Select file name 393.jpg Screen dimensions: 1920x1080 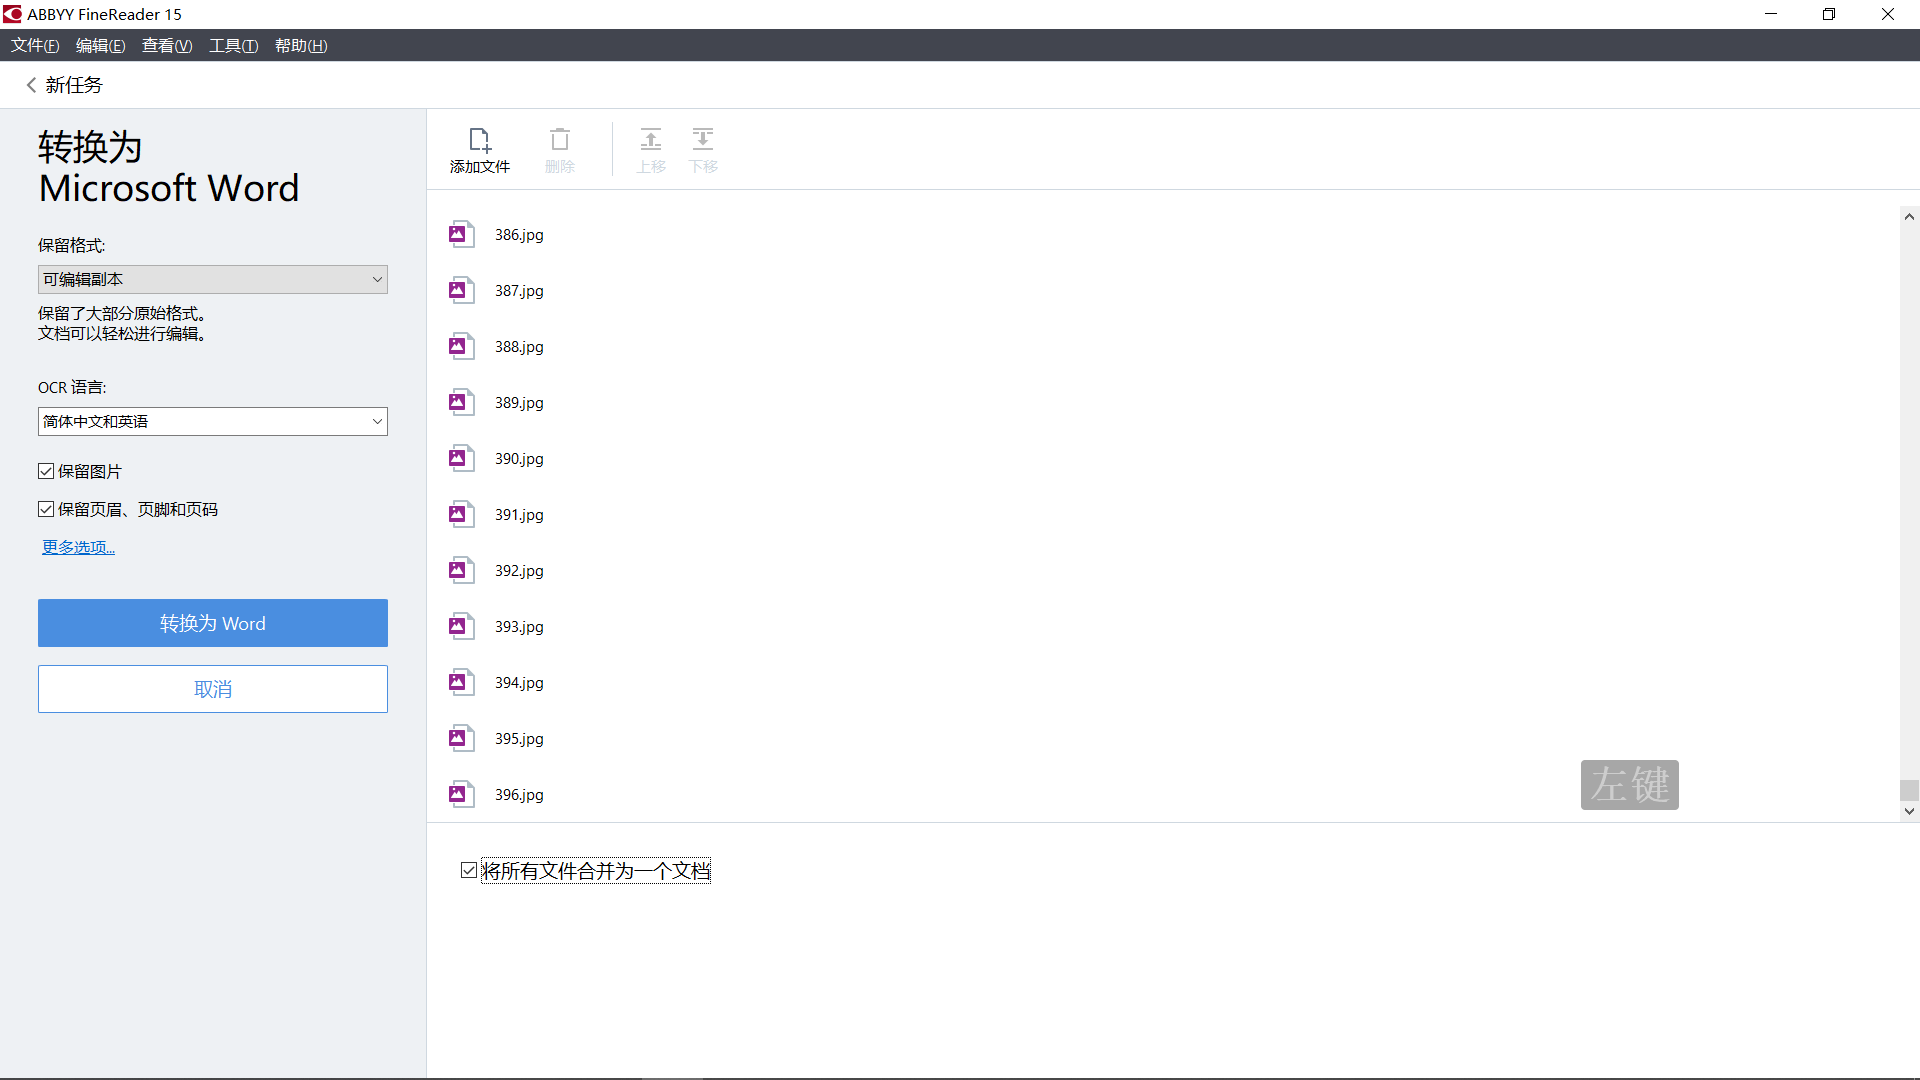[x=519, y=627]
